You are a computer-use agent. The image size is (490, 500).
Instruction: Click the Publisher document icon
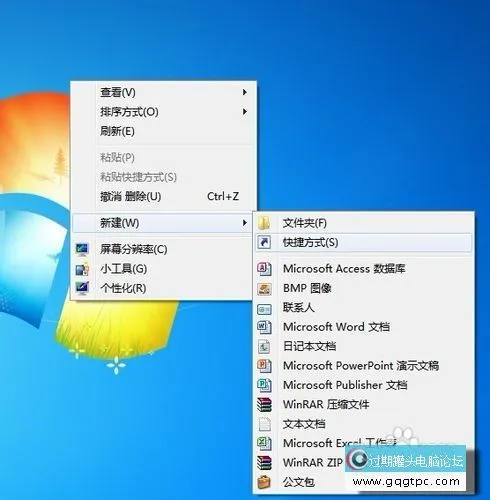click(x=264, y=385)
